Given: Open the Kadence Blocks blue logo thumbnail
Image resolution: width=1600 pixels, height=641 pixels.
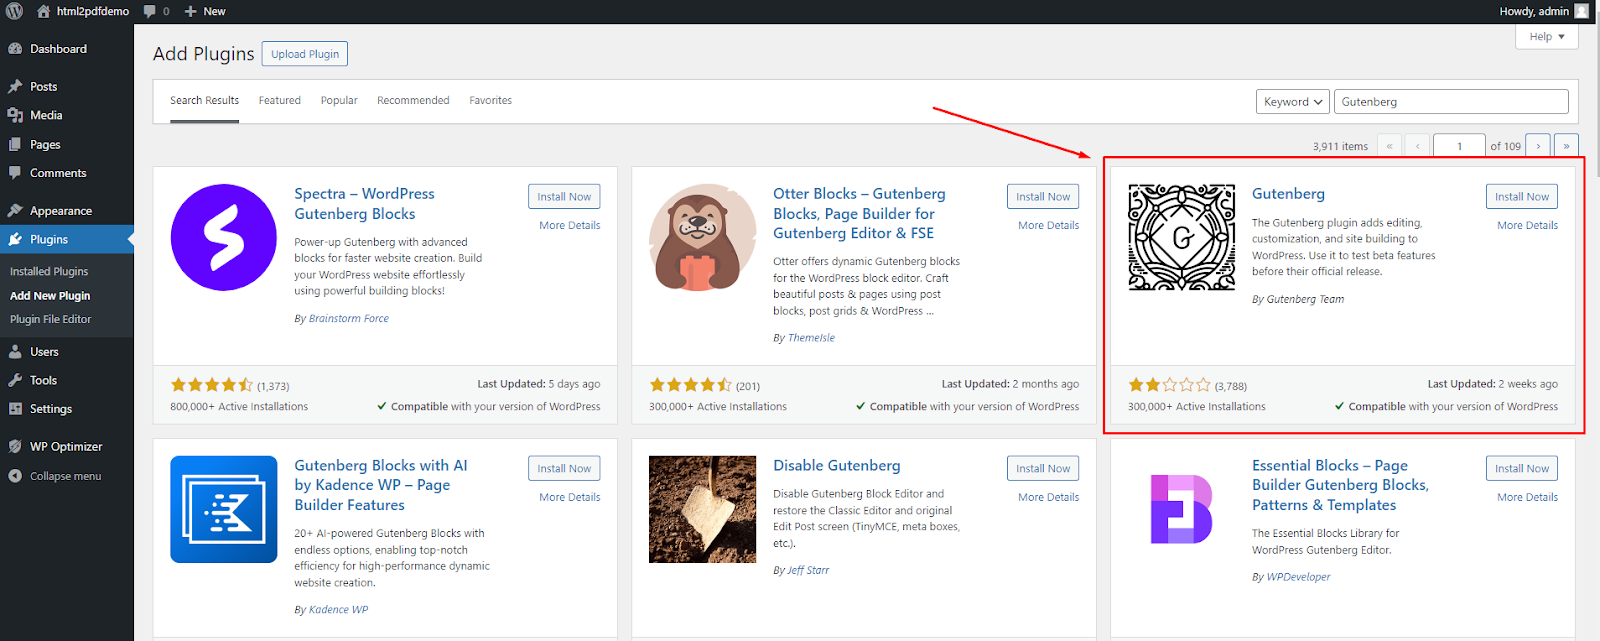Looking at the screenshot, I should pos(224,509).
